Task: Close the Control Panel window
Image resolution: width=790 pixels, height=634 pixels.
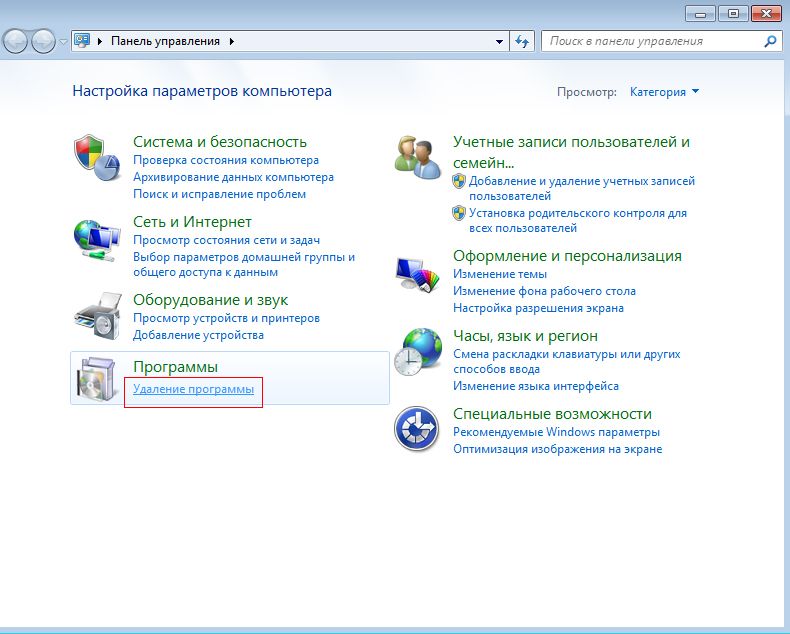Action: click(x=766, y=14)
